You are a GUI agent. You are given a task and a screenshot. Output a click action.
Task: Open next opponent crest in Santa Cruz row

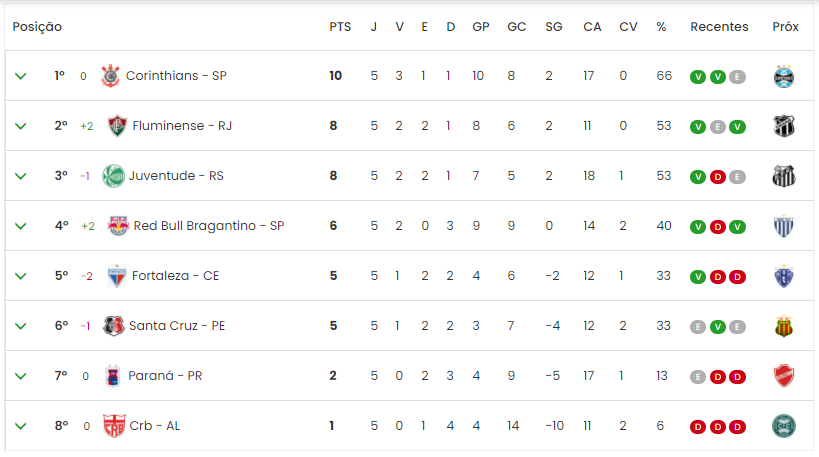[783, 326]
